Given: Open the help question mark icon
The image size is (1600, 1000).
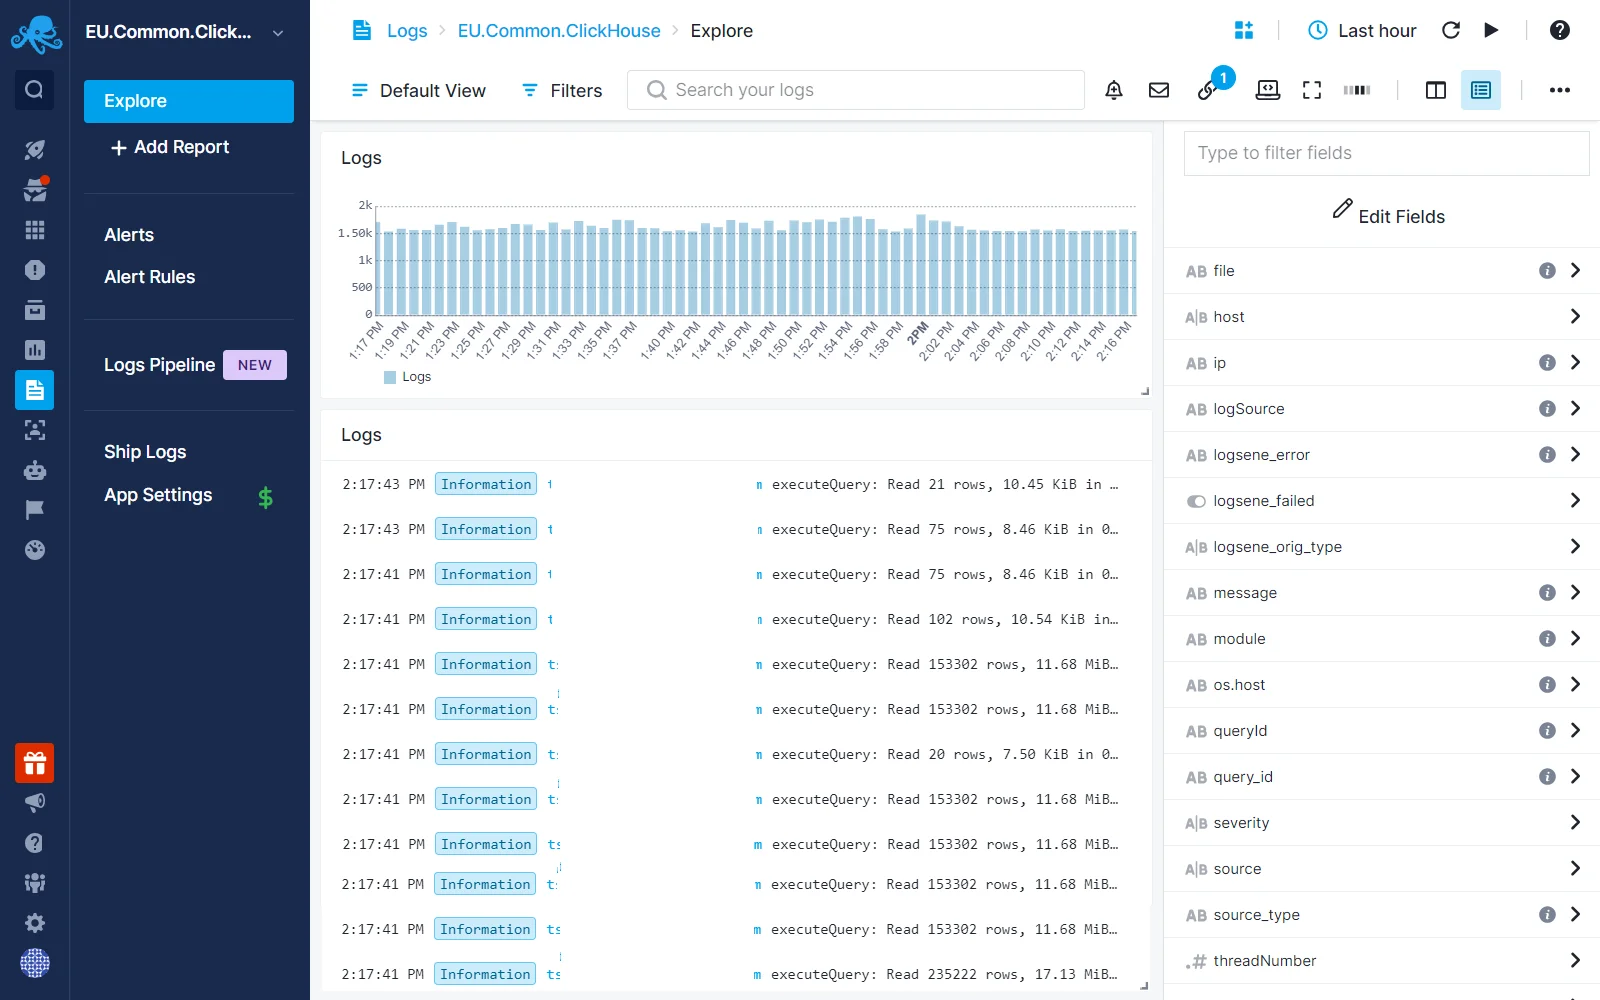Looking at the screenshot, I should [x=1559, y=30].
